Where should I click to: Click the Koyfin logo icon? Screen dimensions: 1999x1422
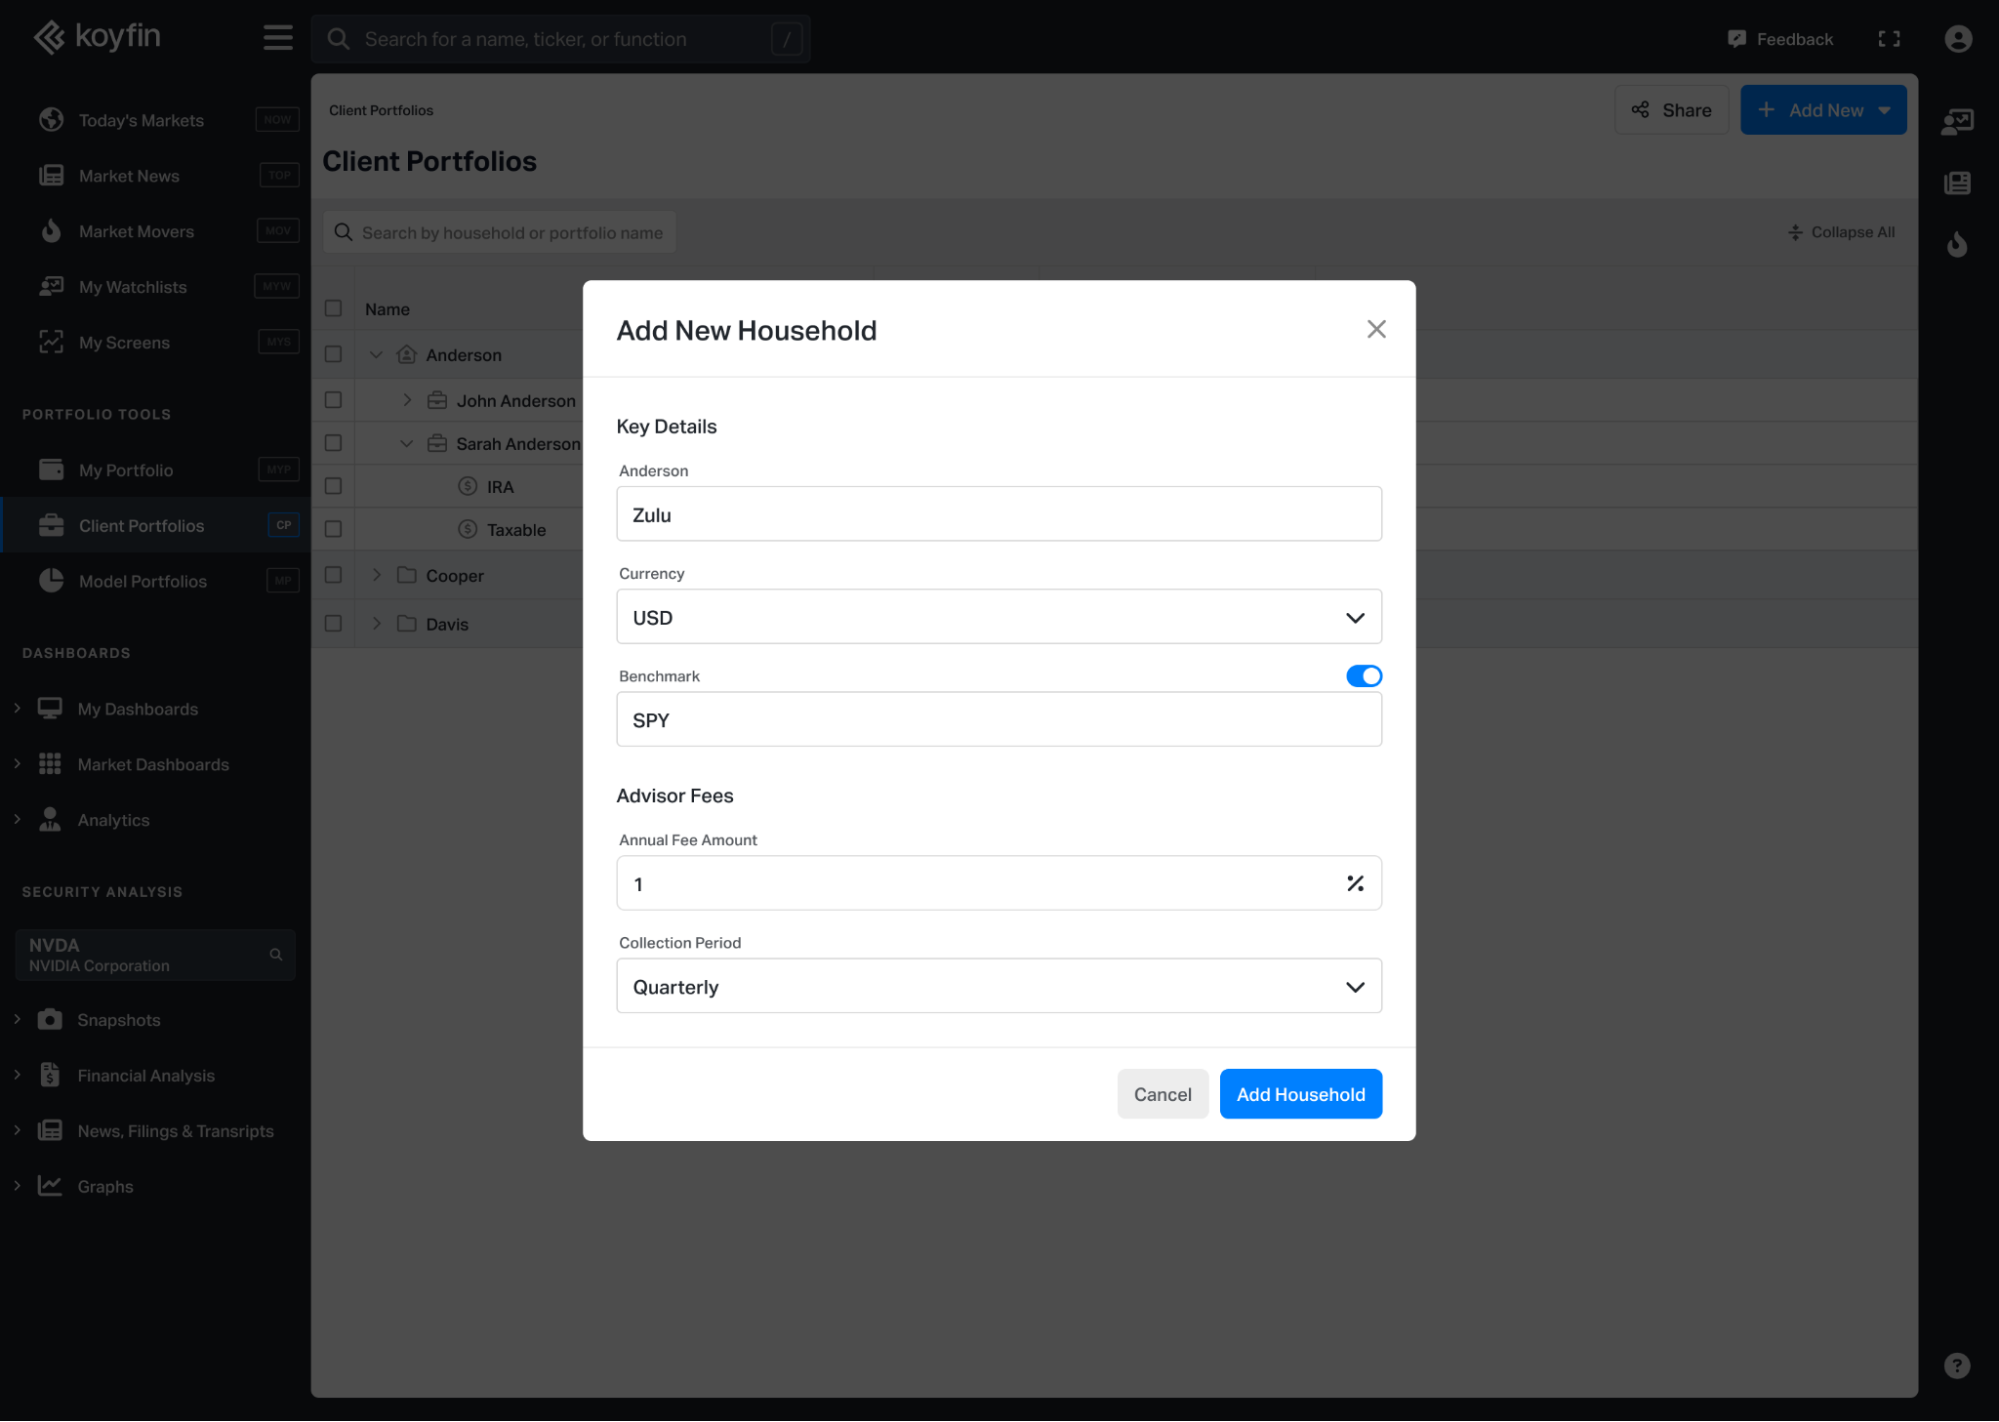click(x=49, y=37)
